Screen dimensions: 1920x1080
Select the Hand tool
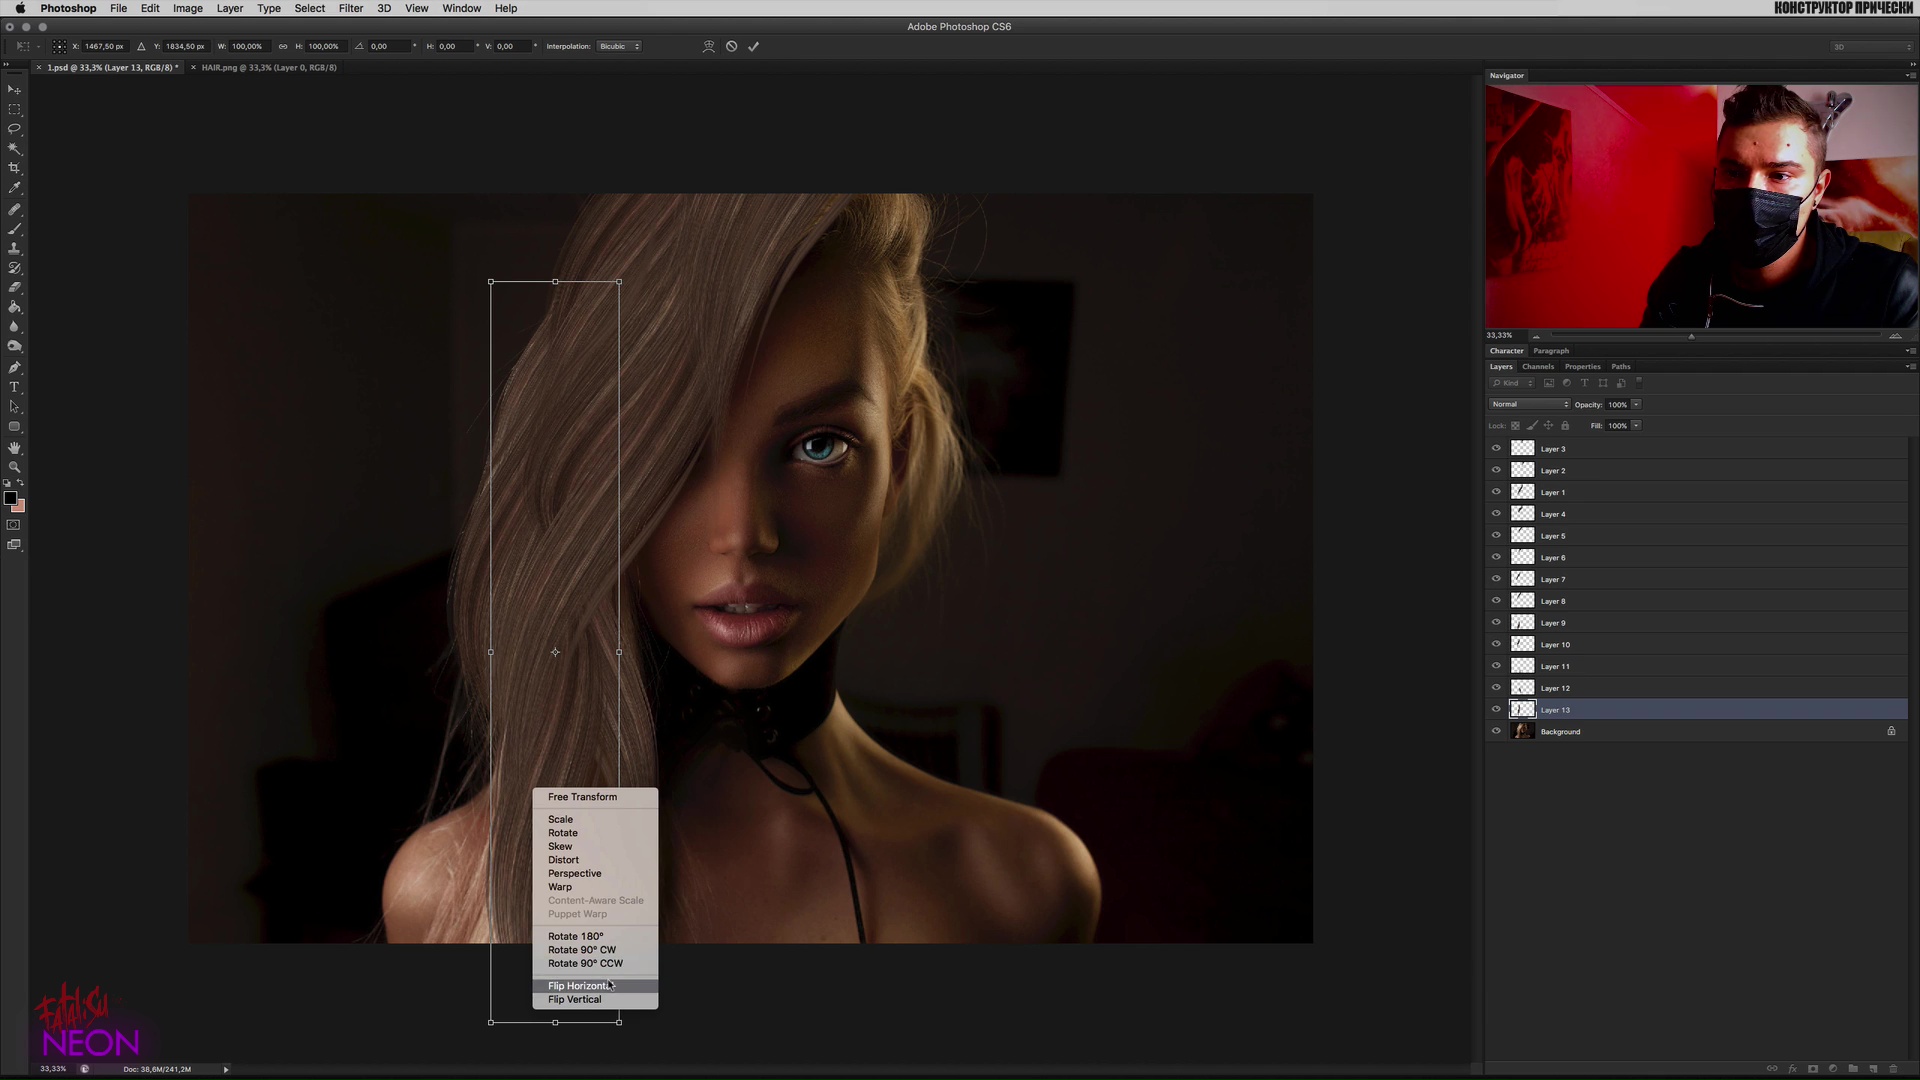pyautogui.click(x=14, y=447)
